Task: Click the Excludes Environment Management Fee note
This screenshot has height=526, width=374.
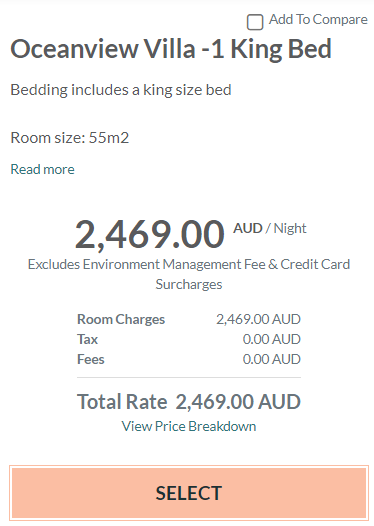Action: click(x=189, y=274)
